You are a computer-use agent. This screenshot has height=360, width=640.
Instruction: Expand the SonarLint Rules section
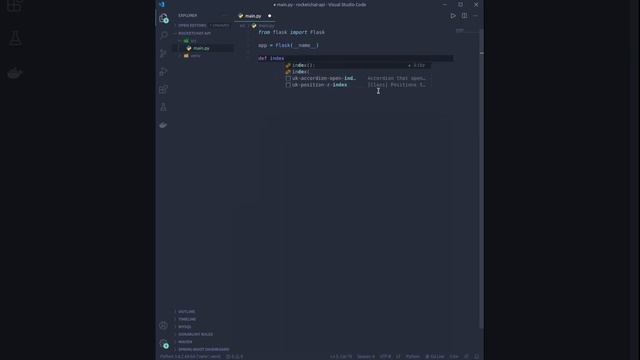click(x=195, y=334)
